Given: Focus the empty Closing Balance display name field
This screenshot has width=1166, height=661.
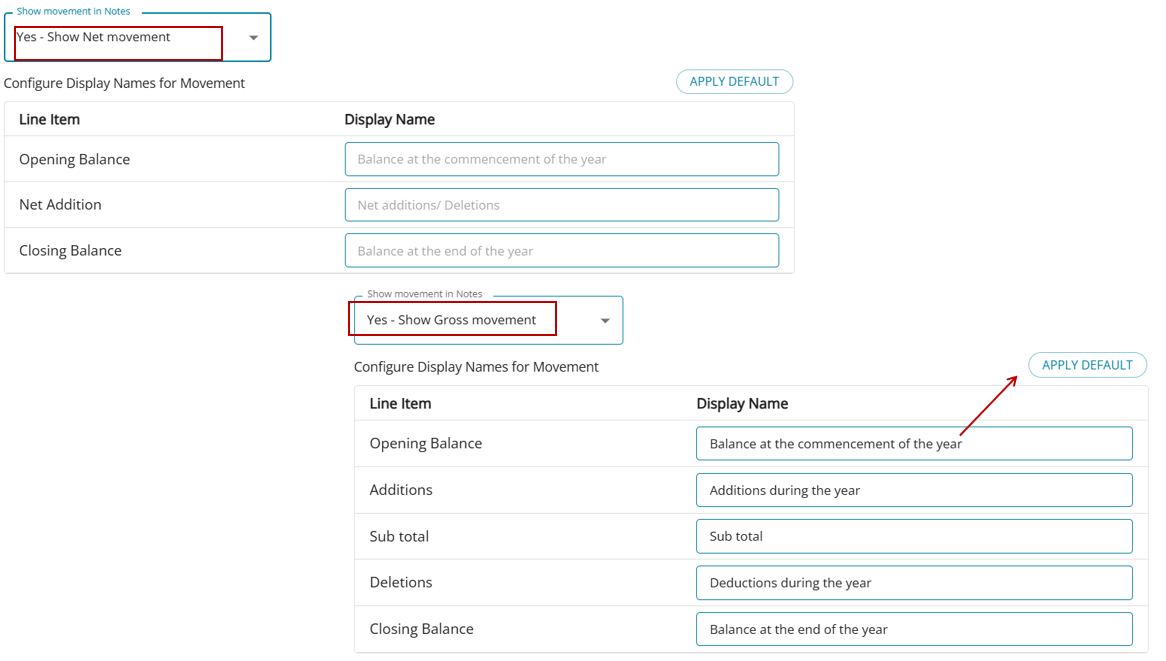Looking at the screenshot, I should [x=561, y=251].
